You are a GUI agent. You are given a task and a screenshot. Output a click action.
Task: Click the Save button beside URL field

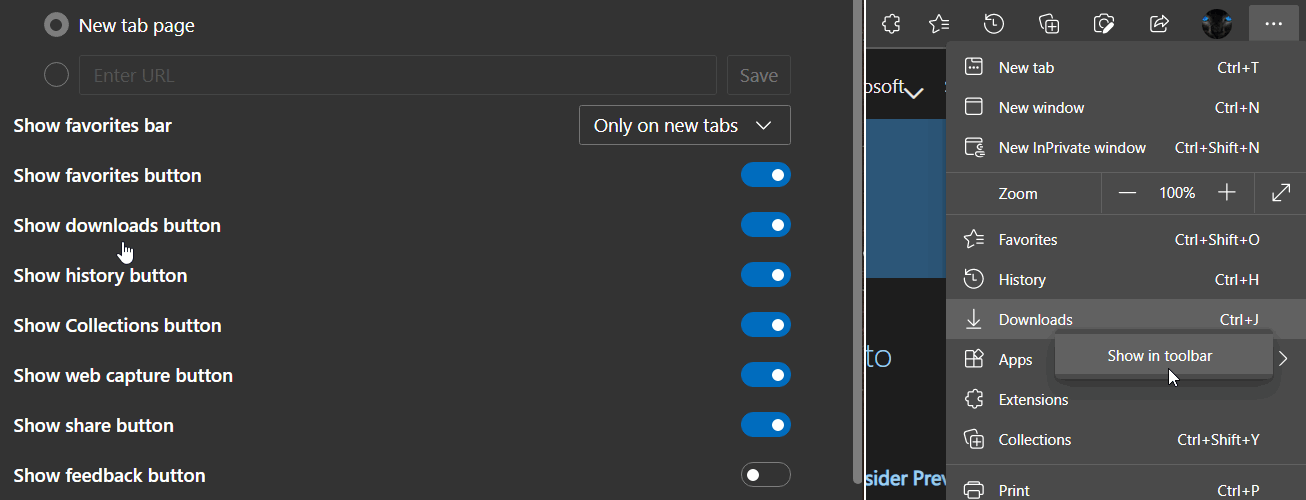coord(759,75)
